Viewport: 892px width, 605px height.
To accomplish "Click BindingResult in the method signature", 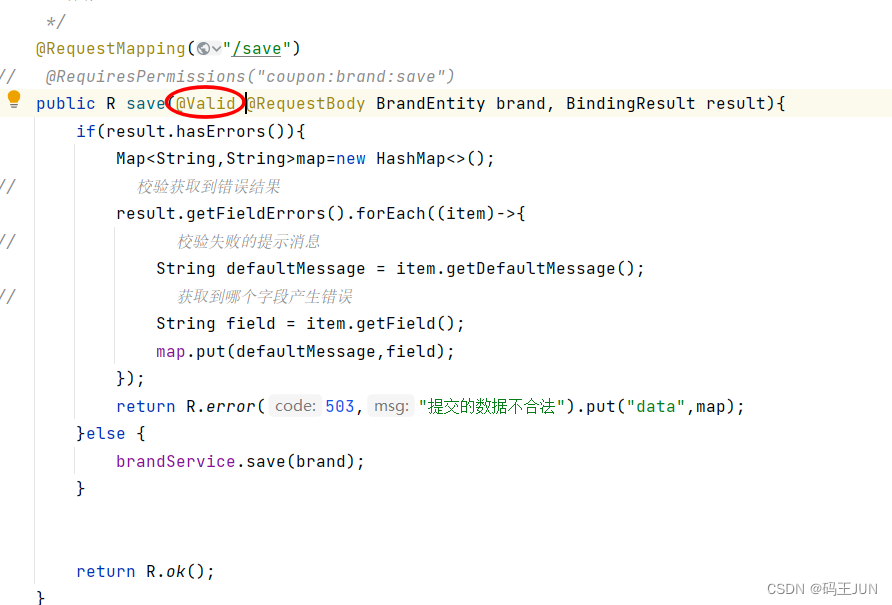I will point(630,104).
